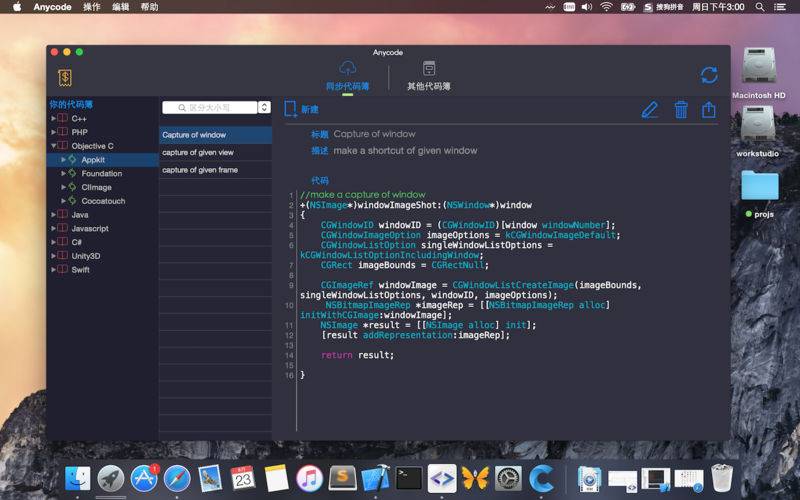The width and height of the screenshot is (800, 500).
Task: Open Calendar from the Dock
Action: point(243,479)
